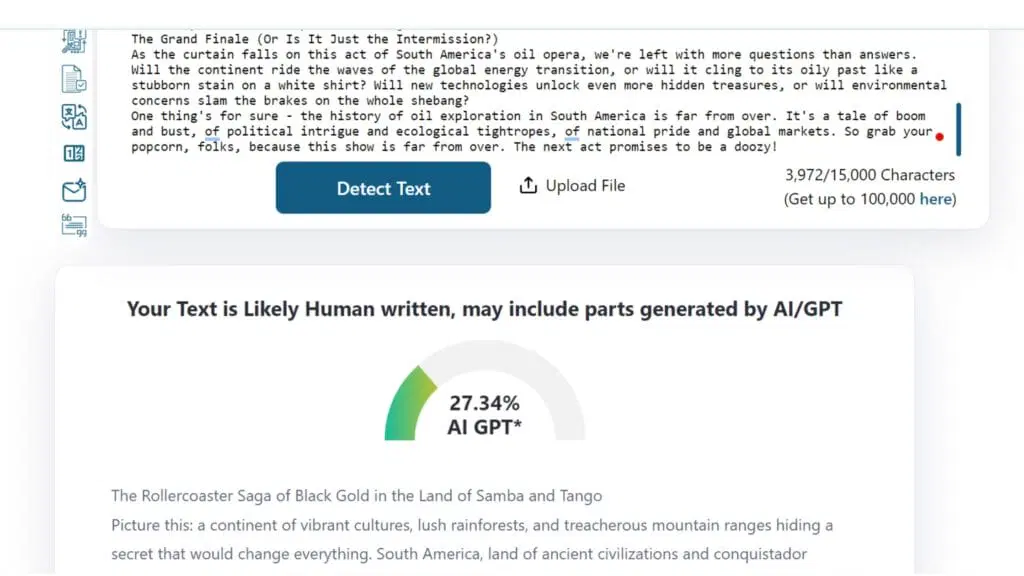1024x576 pixels.
Task: Open the plagiarism checker sidebar icon
Action: pos(74,40)
